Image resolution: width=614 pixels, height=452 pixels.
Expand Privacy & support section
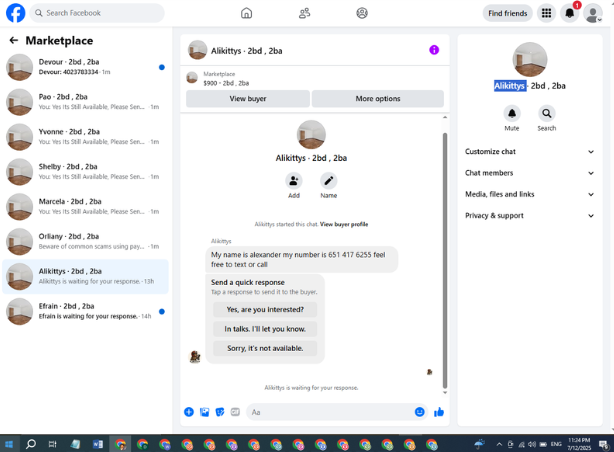(529, 215)
